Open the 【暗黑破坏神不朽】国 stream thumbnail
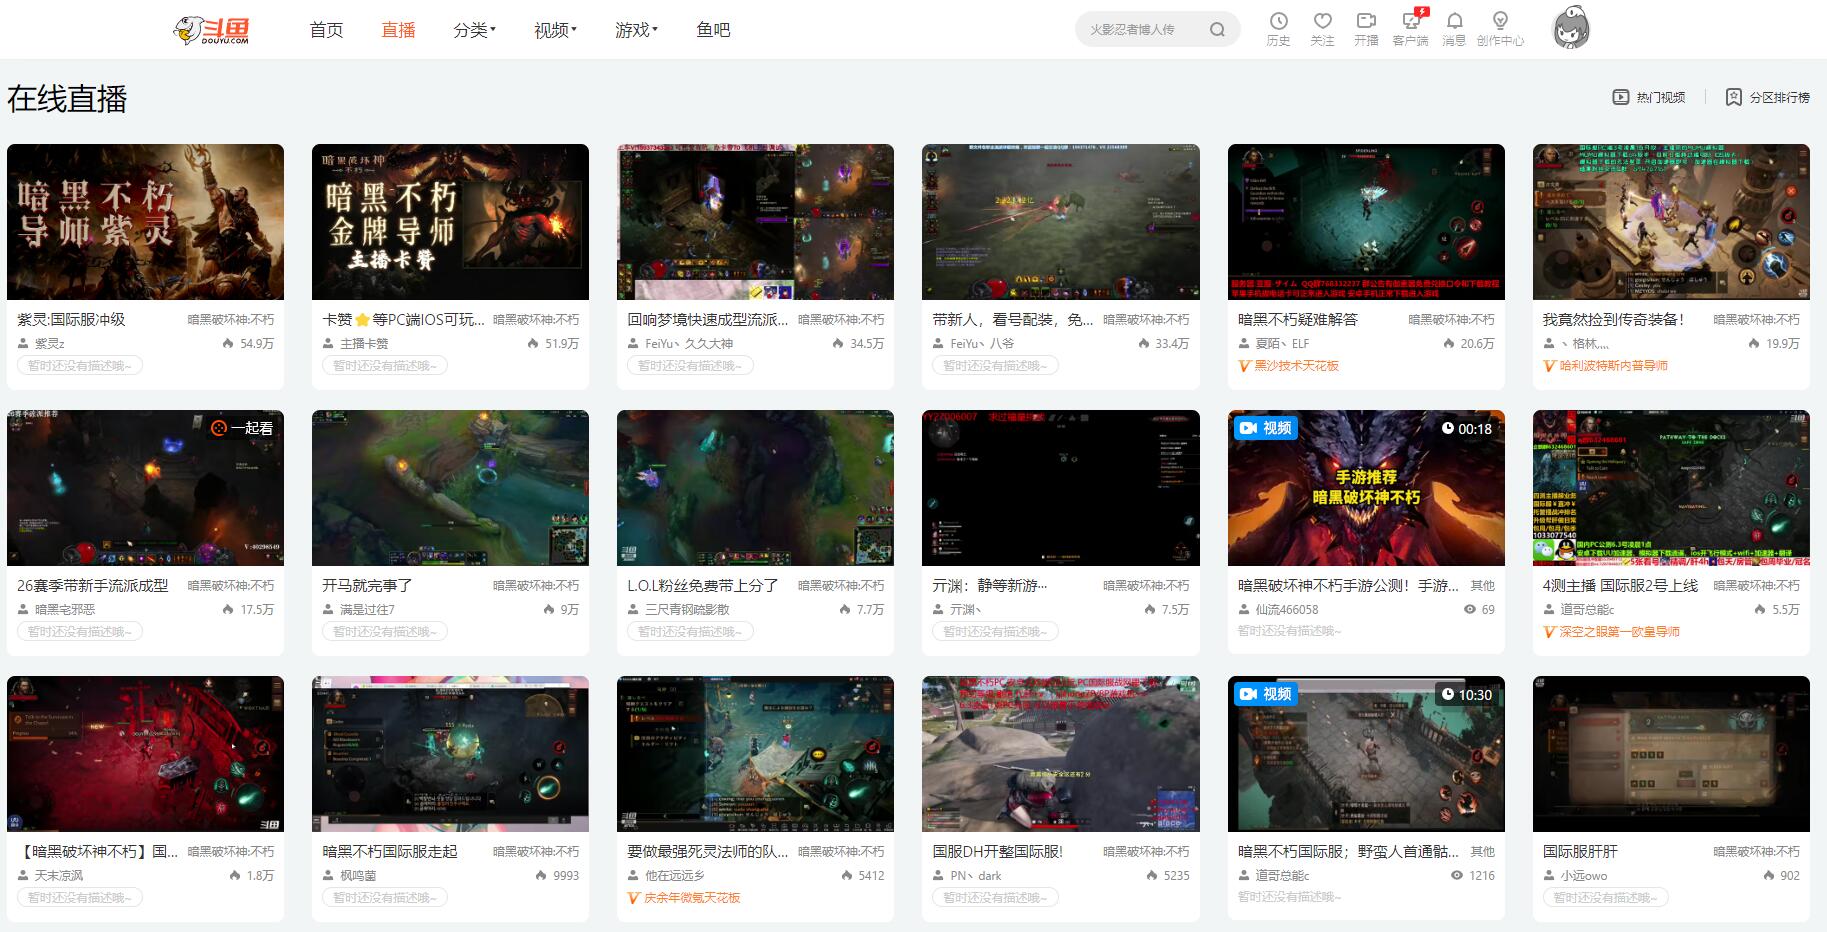 click(145, 754)
